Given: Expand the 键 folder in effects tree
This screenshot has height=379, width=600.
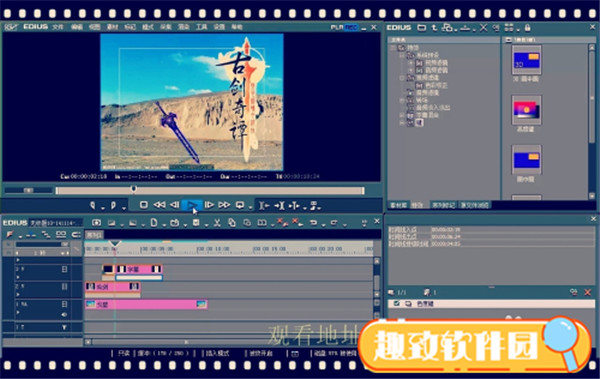Looking at the screenshot, I should [x=402, y=123].
